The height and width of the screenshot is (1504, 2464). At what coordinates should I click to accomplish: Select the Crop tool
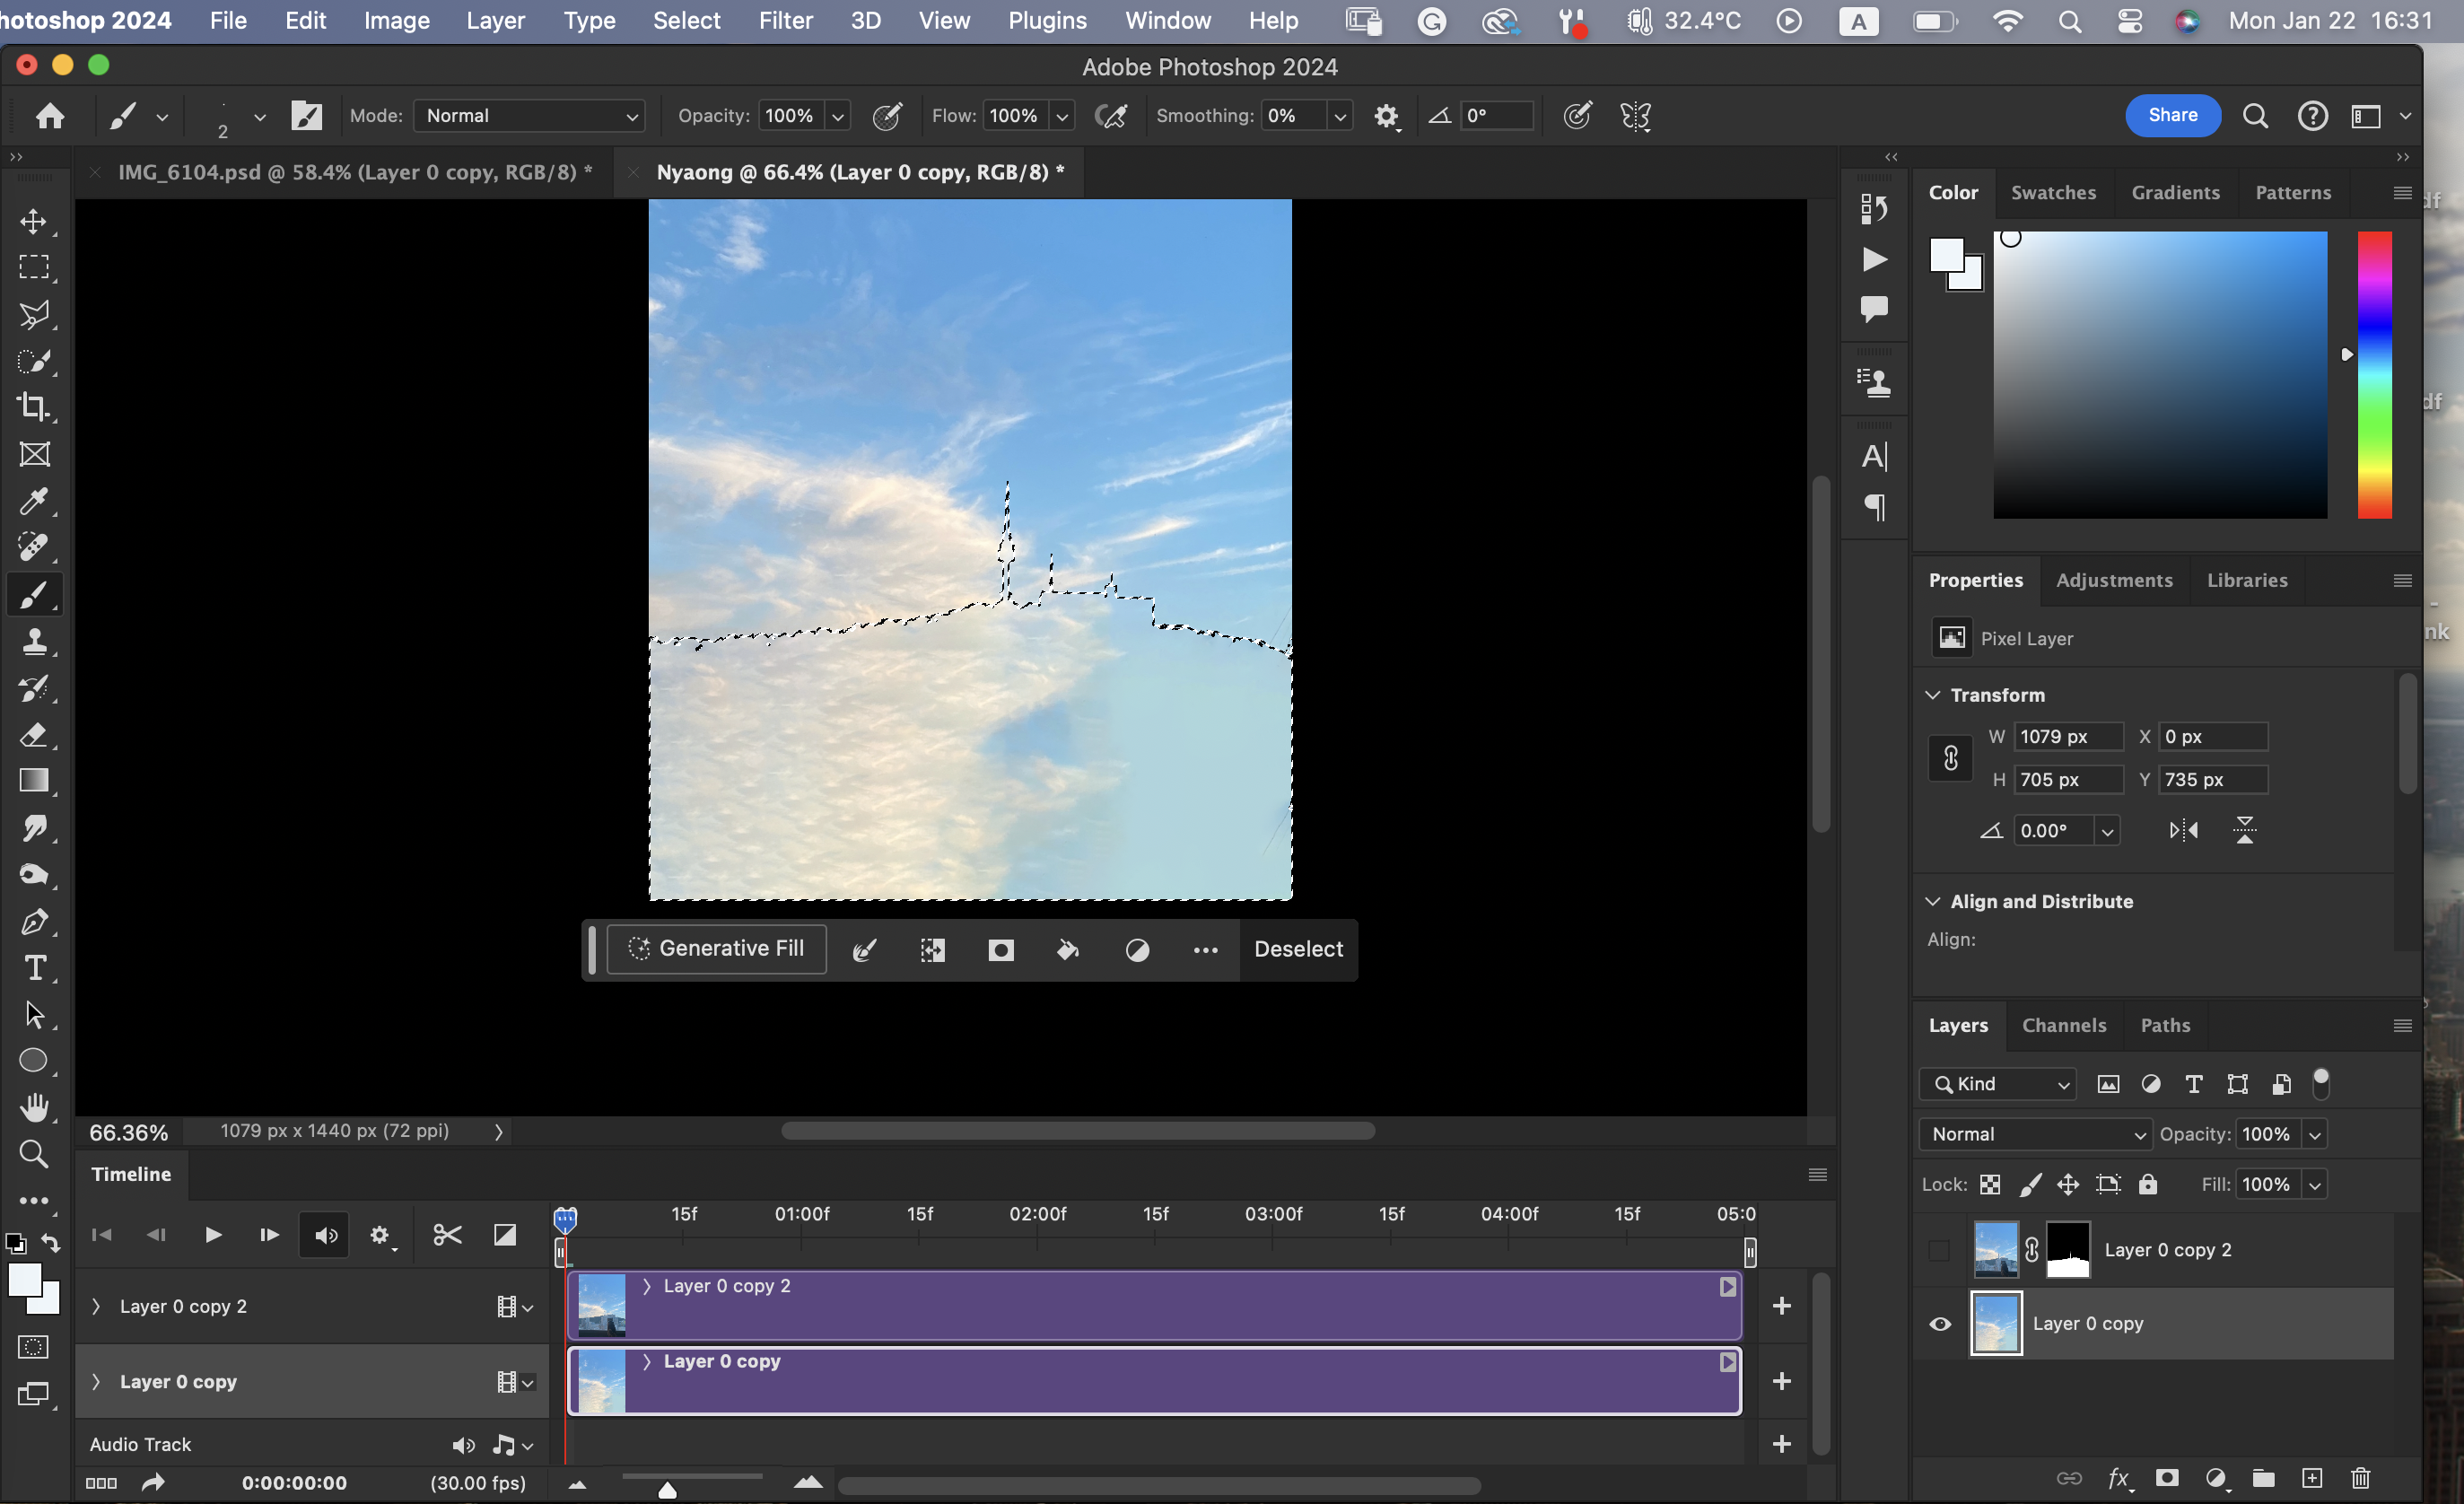(34, 407)
